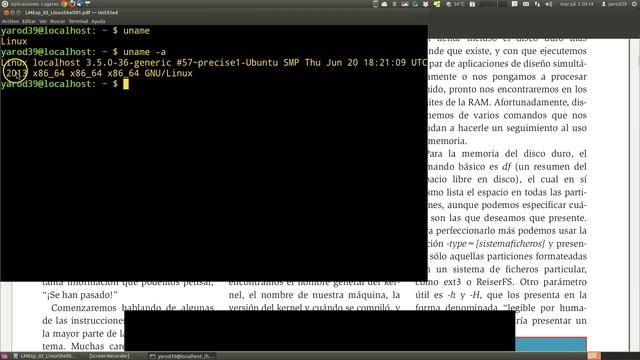Switch to Screen Recorder taskbar entry
The width and height of the screenshot is (640, 360).
[109, 356]
